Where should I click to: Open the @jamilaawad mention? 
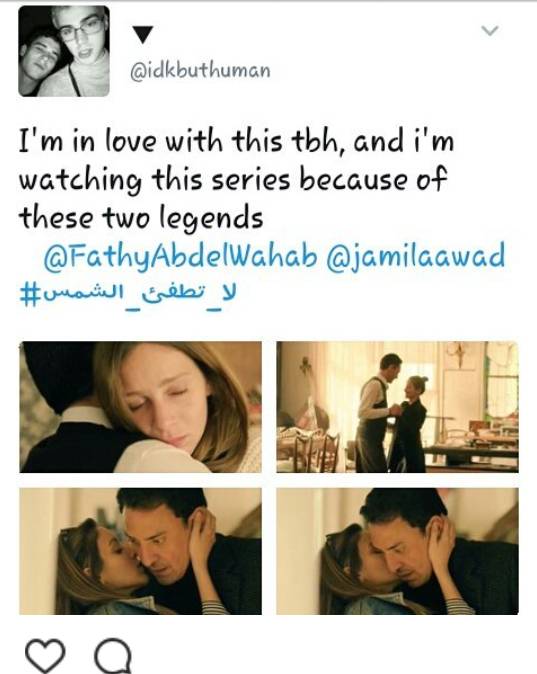pyautogui.click(x=416, y=256)
